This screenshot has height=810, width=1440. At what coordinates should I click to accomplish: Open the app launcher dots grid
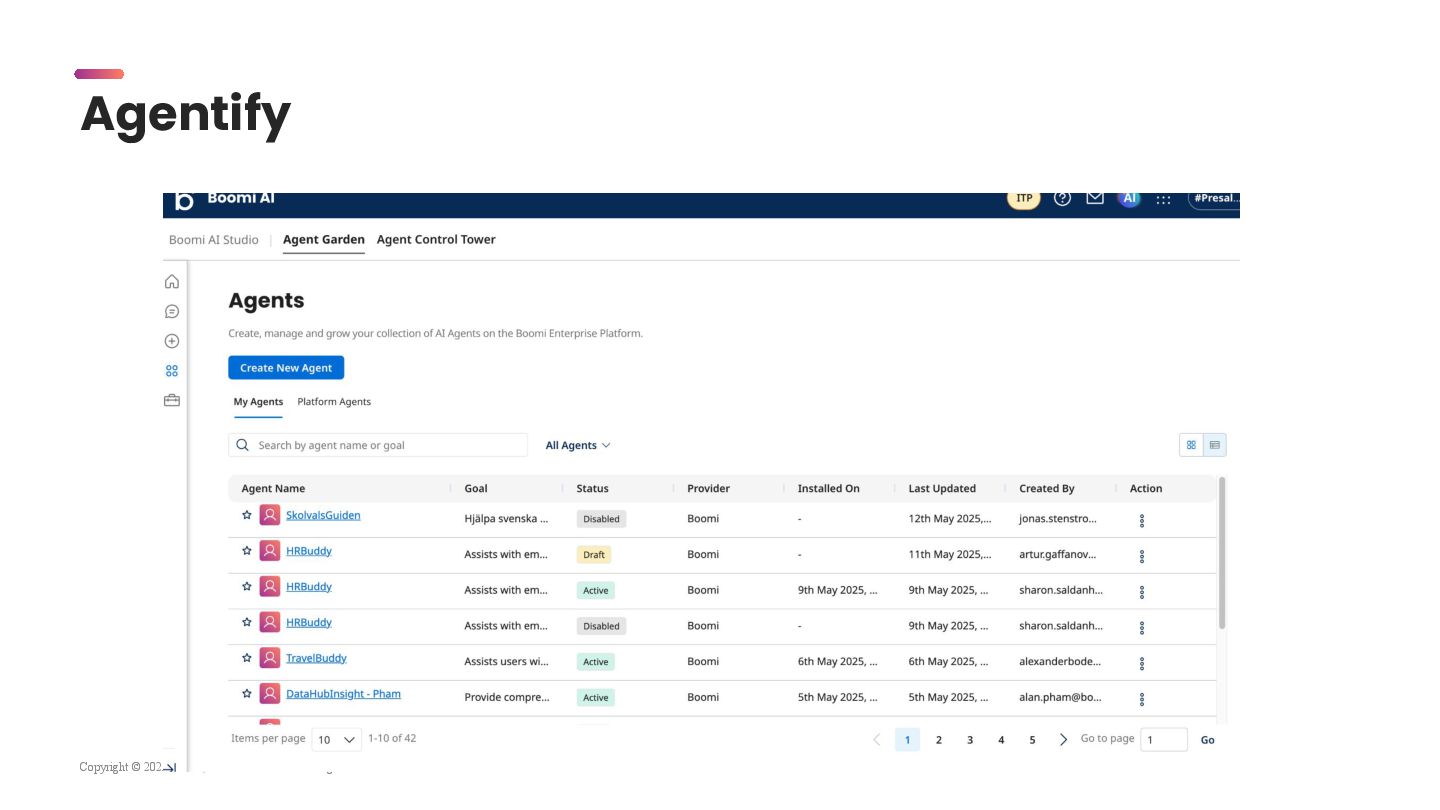(1163, 199)
